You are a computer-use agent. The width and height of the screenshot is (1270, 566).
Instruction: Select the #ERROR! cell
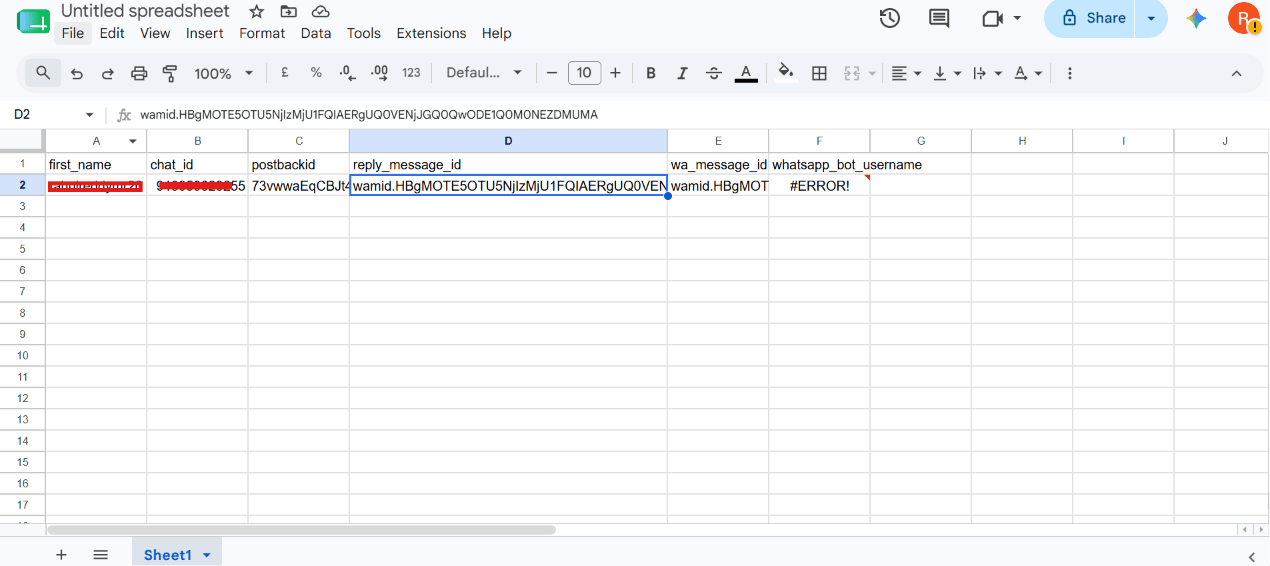click(819, 186)
